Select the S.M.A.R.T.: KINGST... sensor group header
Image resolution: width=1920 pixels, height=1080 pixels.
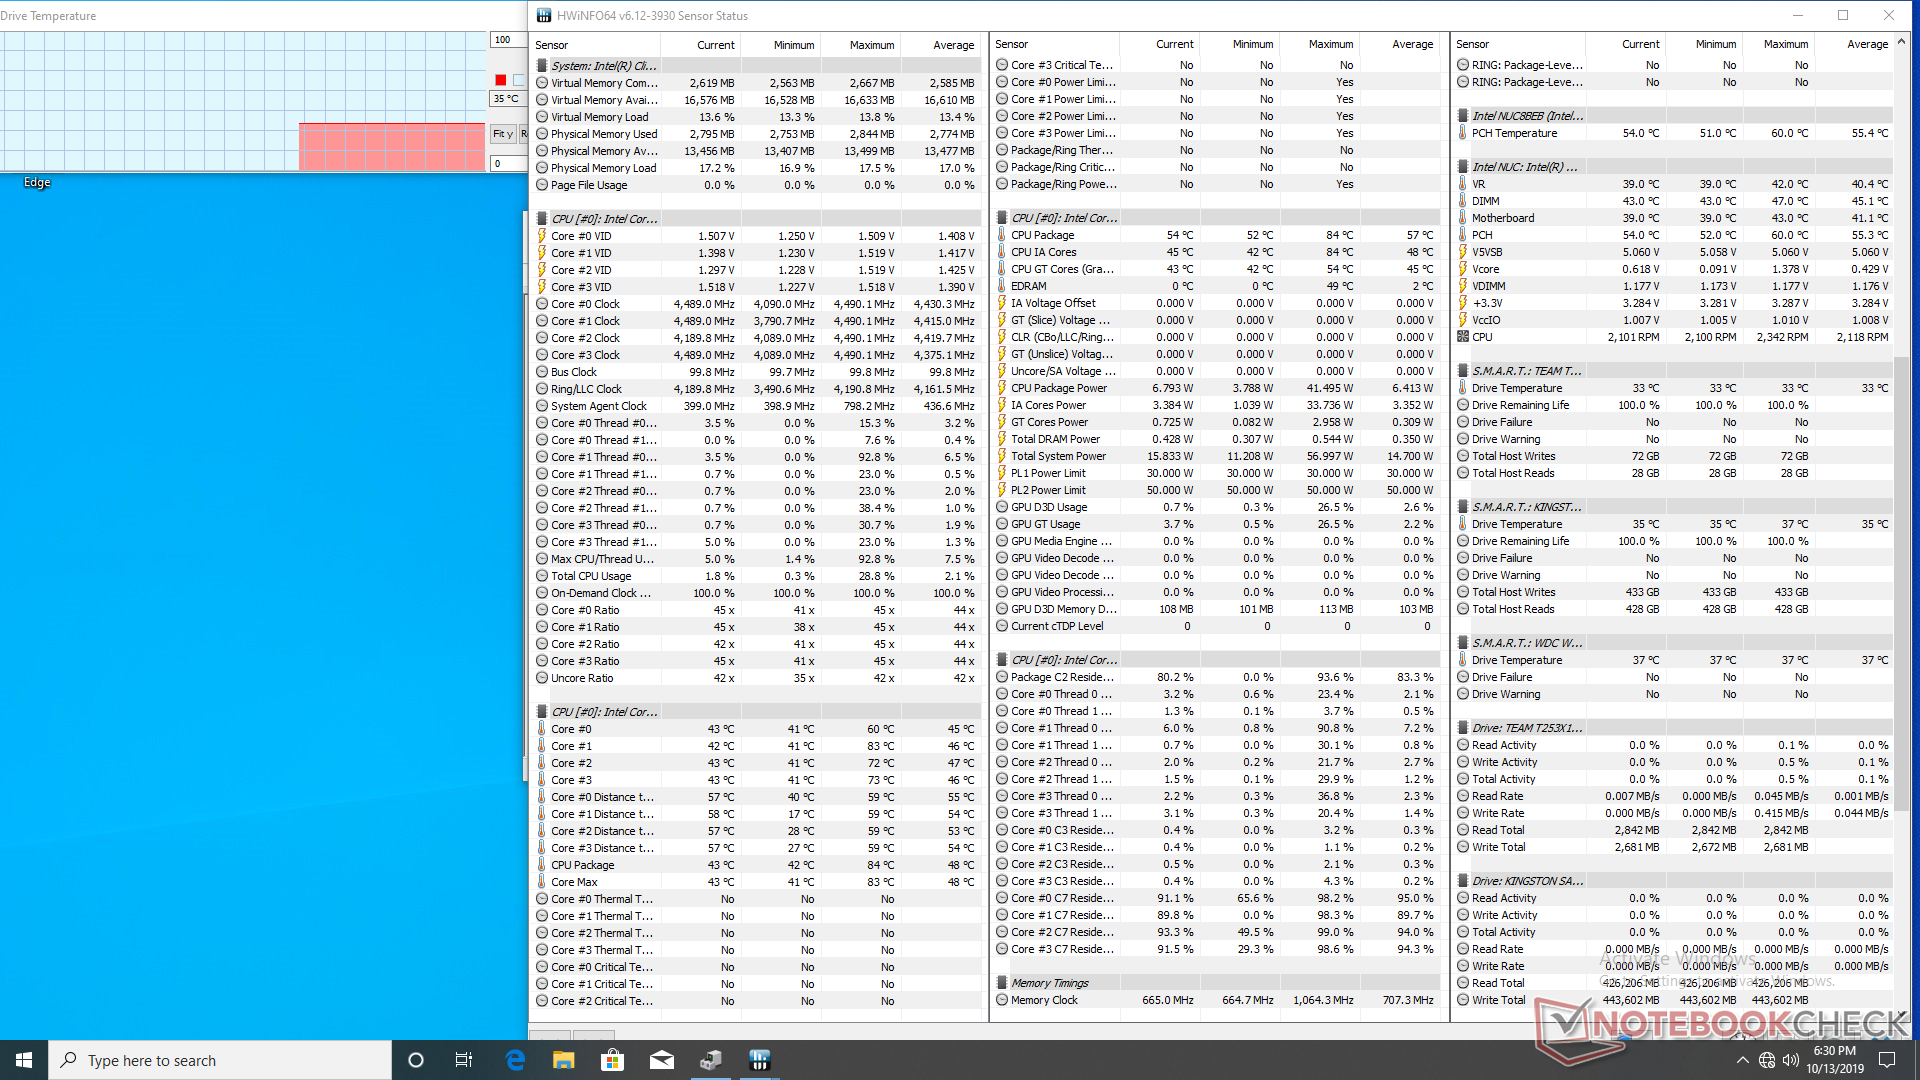click(x=1526, y=507)
